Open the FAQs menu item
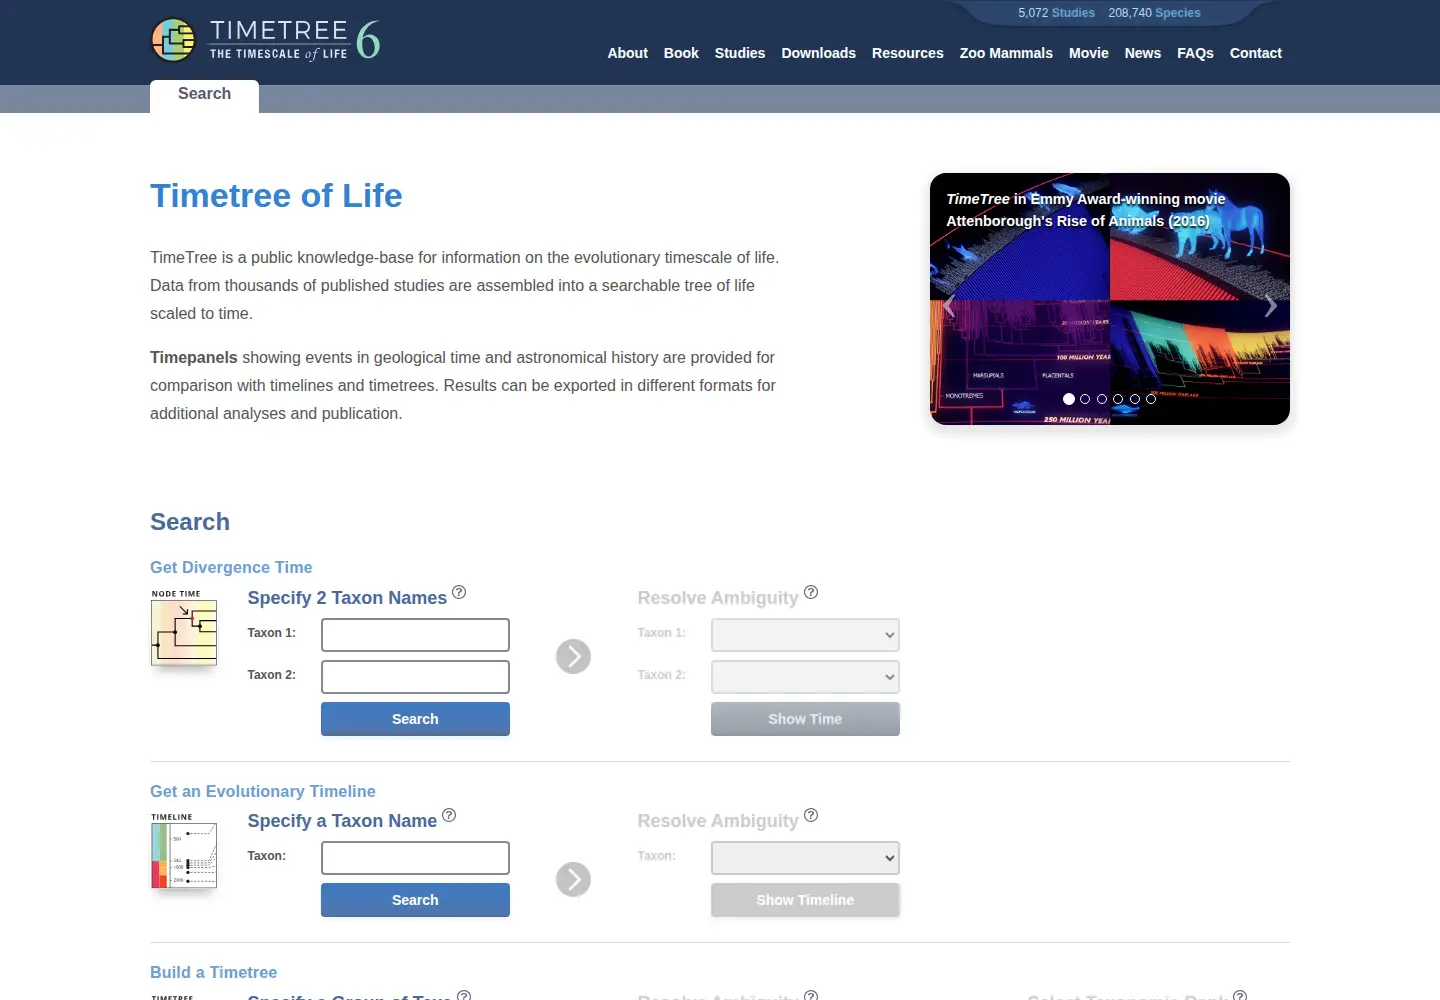 1195,53
